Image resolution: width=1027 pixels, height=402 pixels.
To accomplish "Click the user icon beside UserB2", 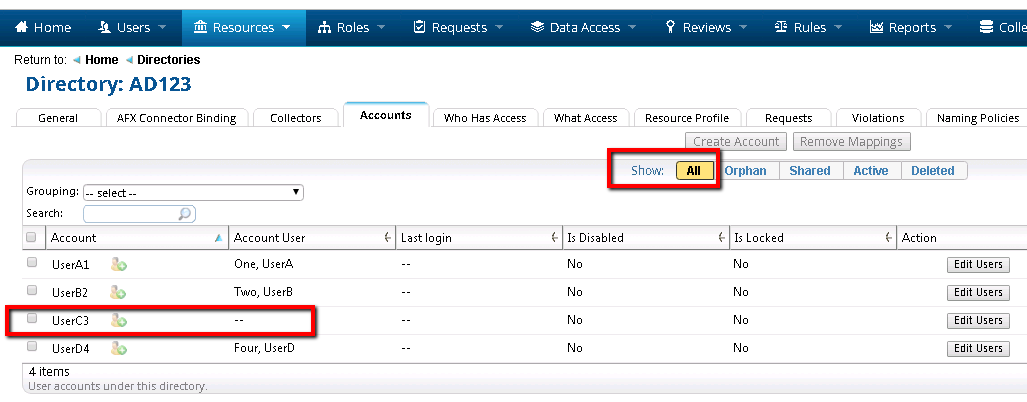I will 118,293.
